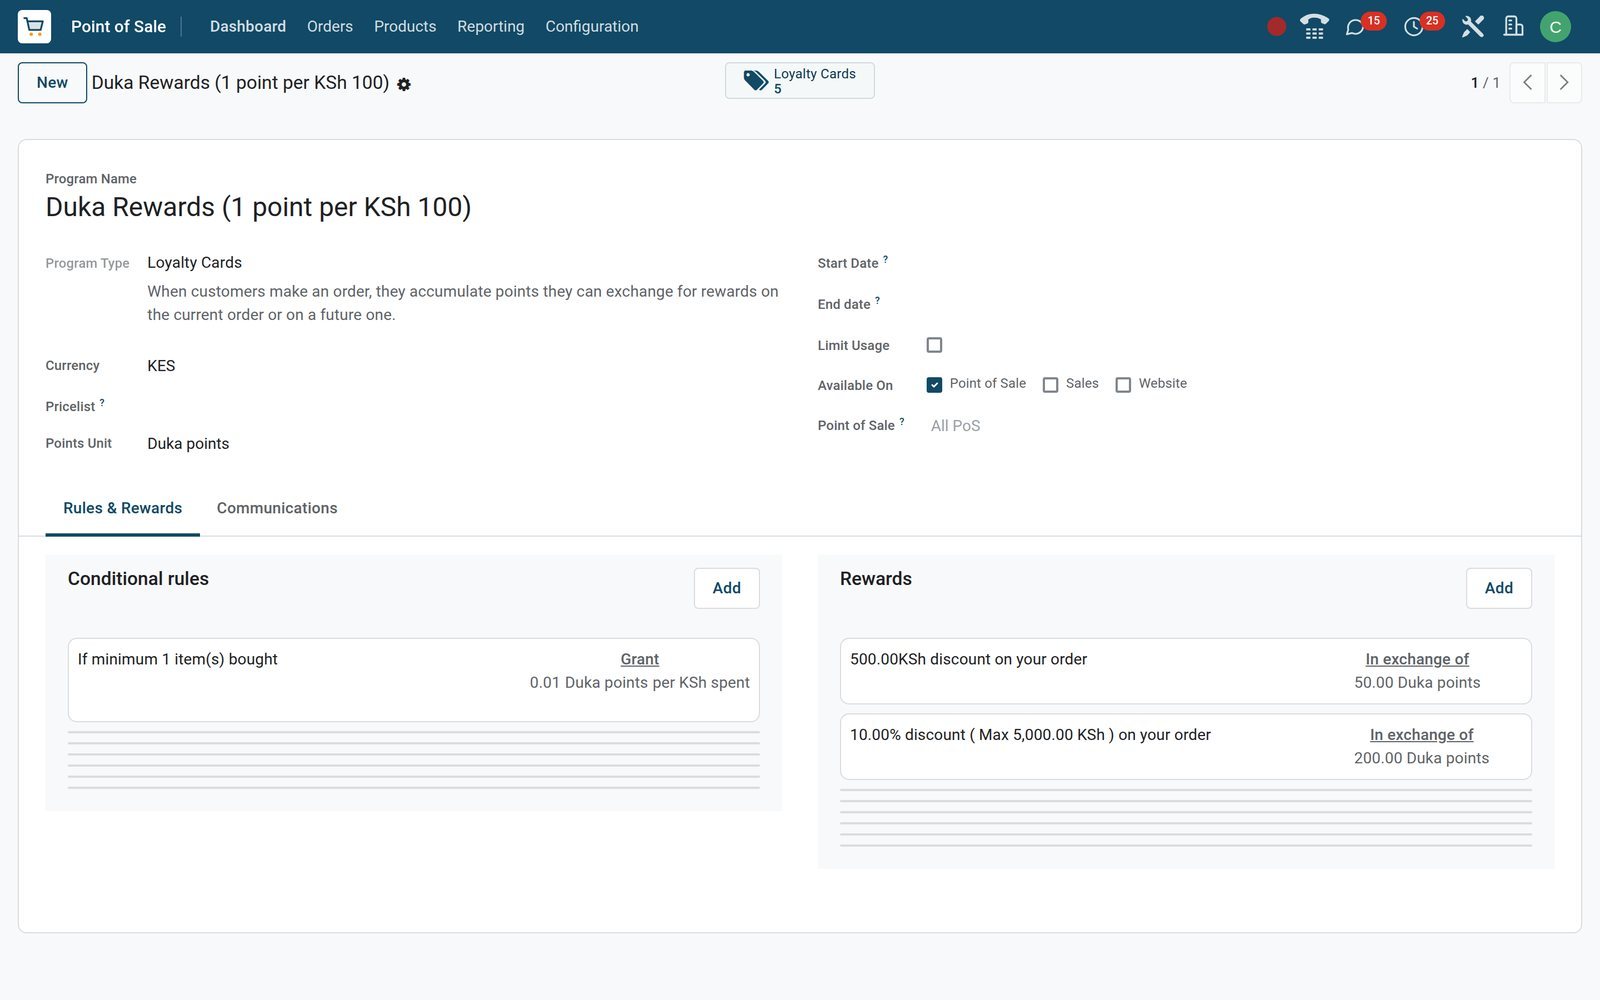Screen dimensions: 1600x1000
Task: Go to the next record arrow
Action: (1564, 83)
